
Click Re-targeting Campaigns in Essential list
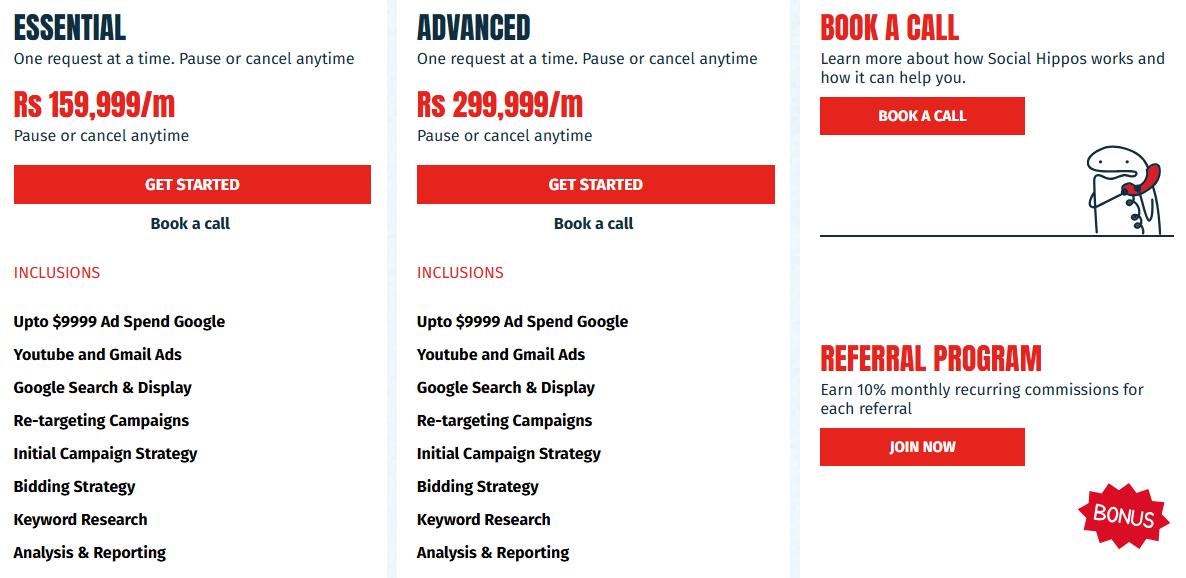pyautogui.click(x=101, y=421)
